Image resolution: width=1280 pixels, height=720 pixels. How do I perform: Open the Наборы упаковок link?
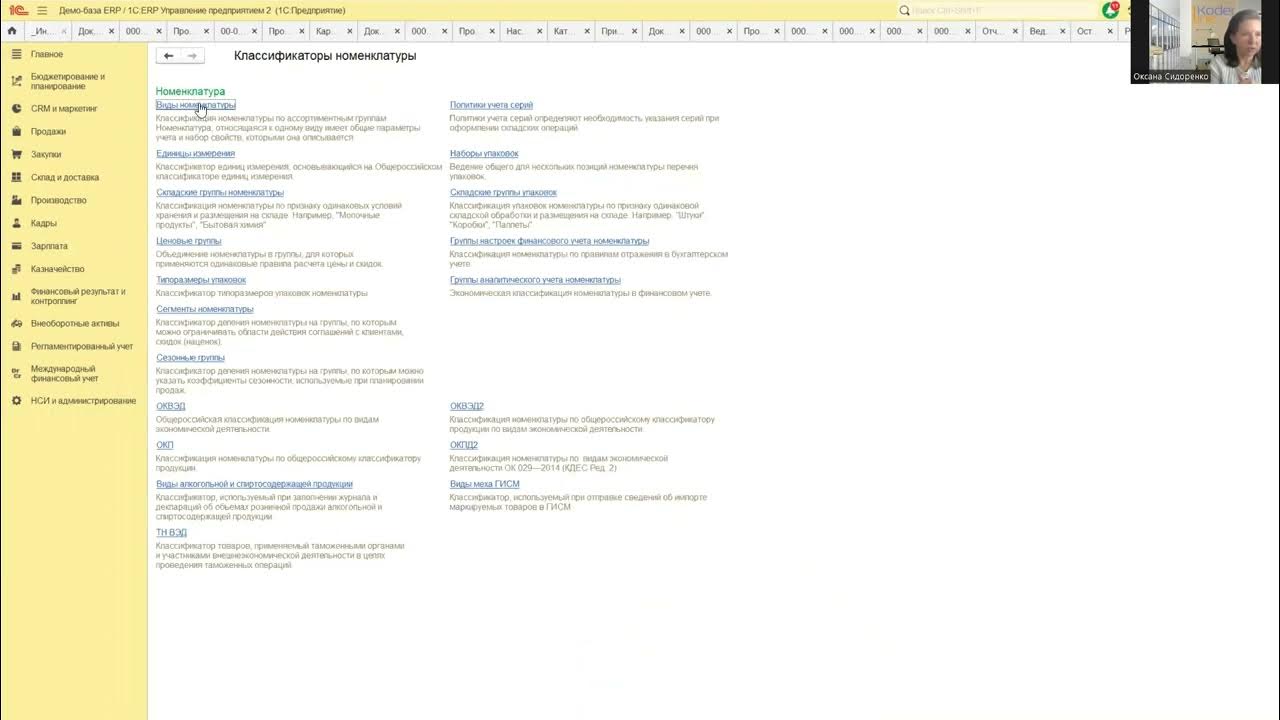[x=484, y=154]
